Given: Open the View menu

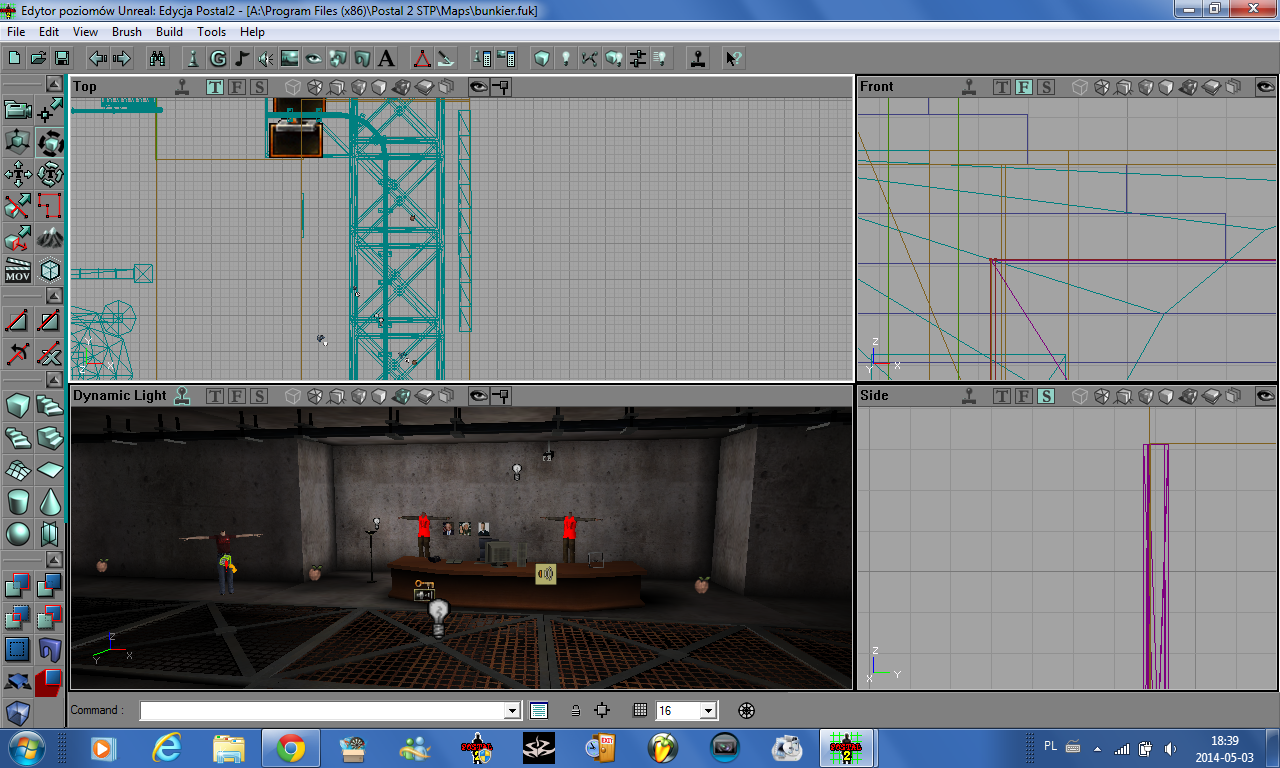Looking at the screenshot, I should (x=85, y=32).
